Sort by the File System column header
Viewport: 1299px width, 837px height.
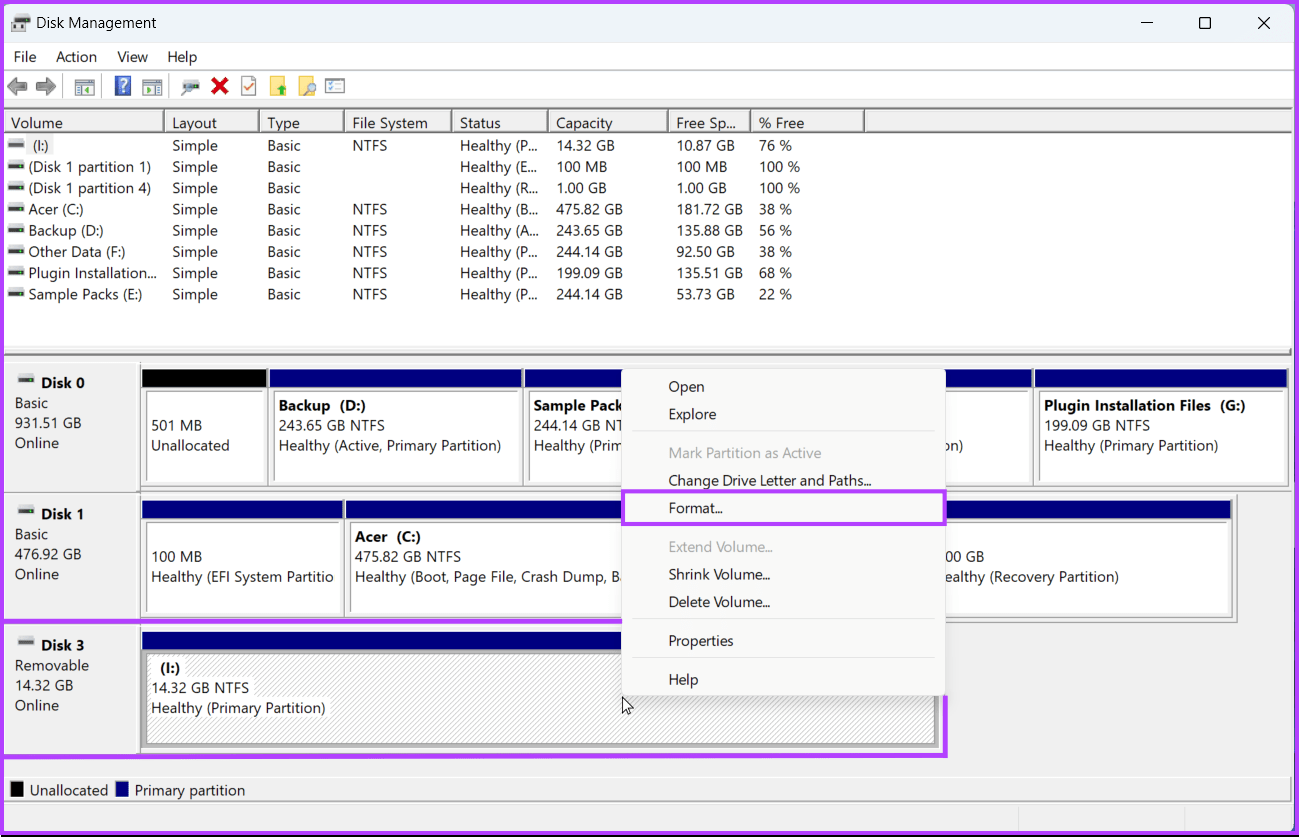click(397, 123)
